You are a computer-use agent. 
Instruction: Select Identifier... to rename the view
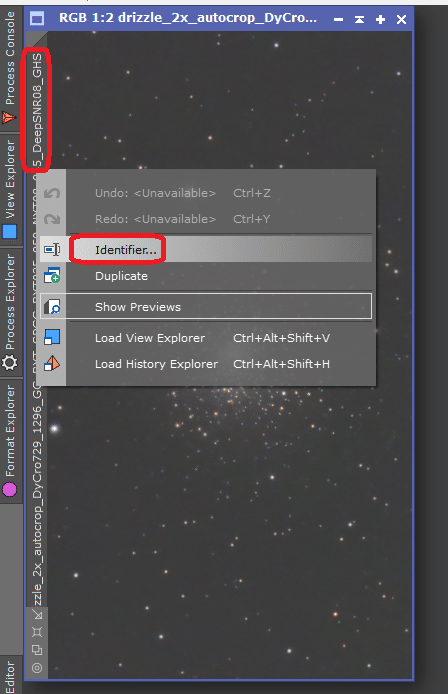click(206, 250)
